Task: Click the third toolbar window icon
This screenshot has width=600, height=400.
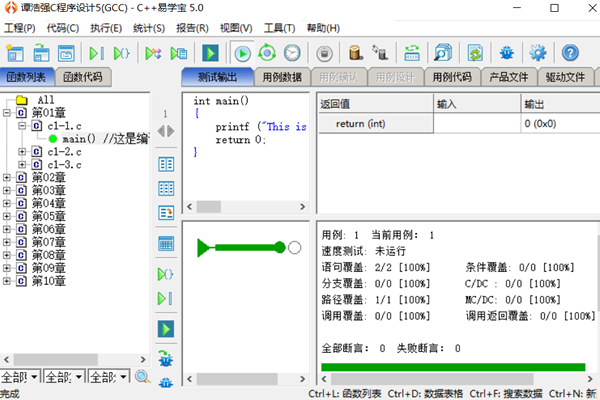Action: [x=66, y=53]
